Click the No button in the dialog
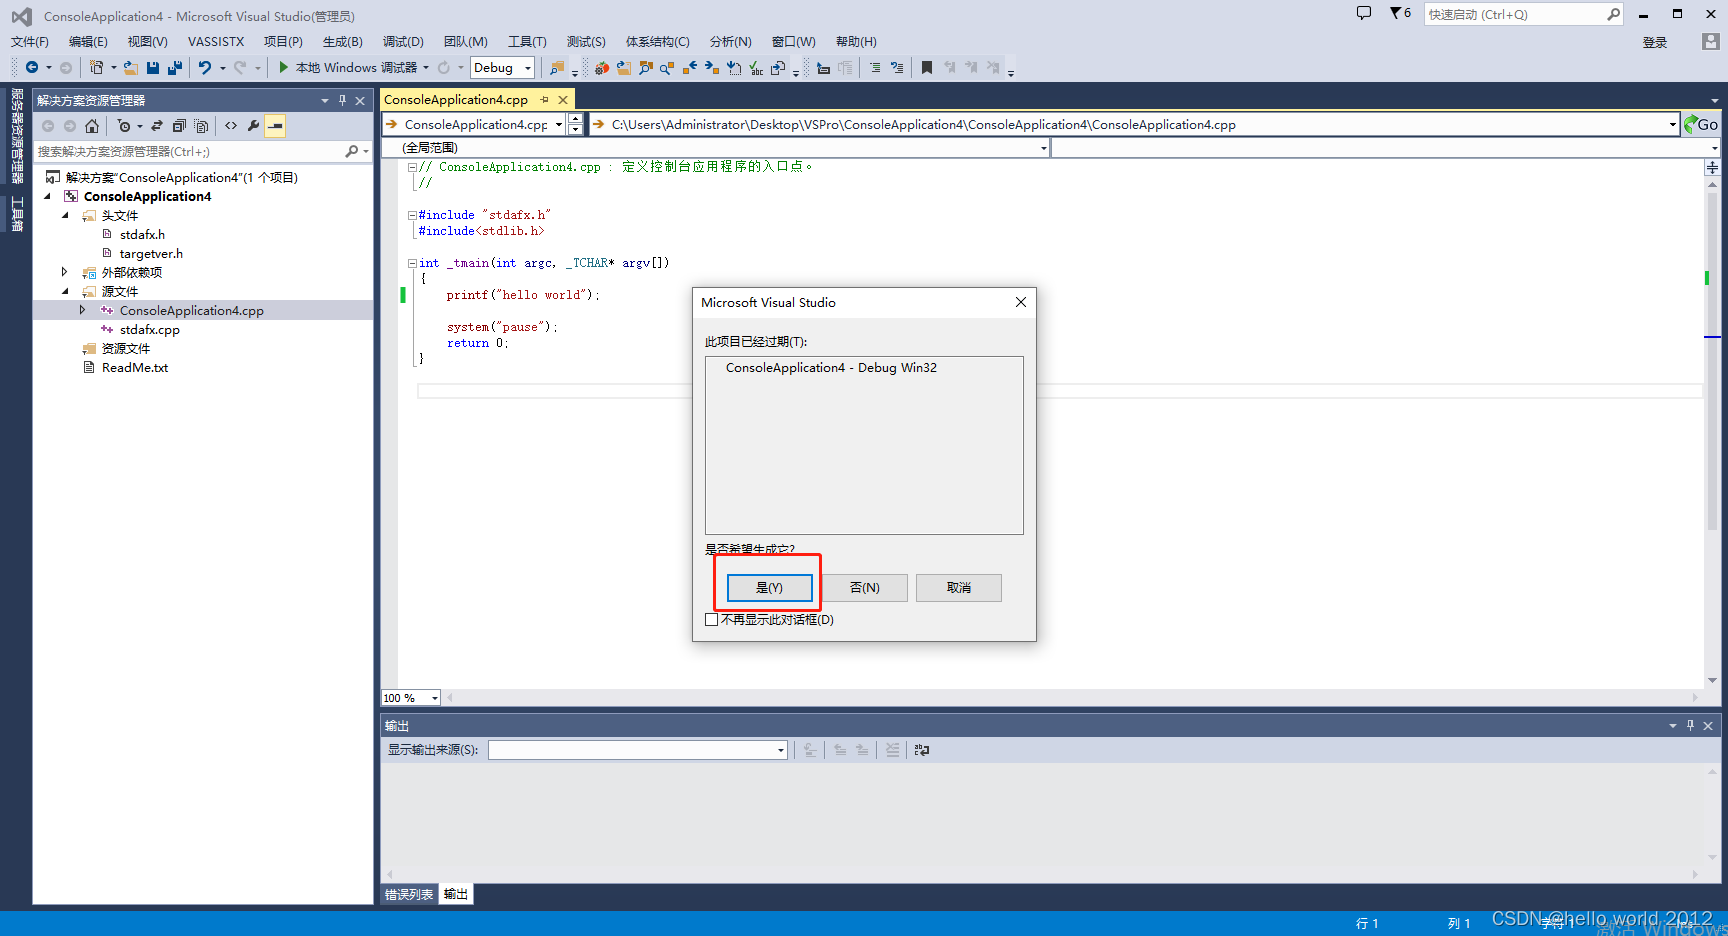 point(865,588)
